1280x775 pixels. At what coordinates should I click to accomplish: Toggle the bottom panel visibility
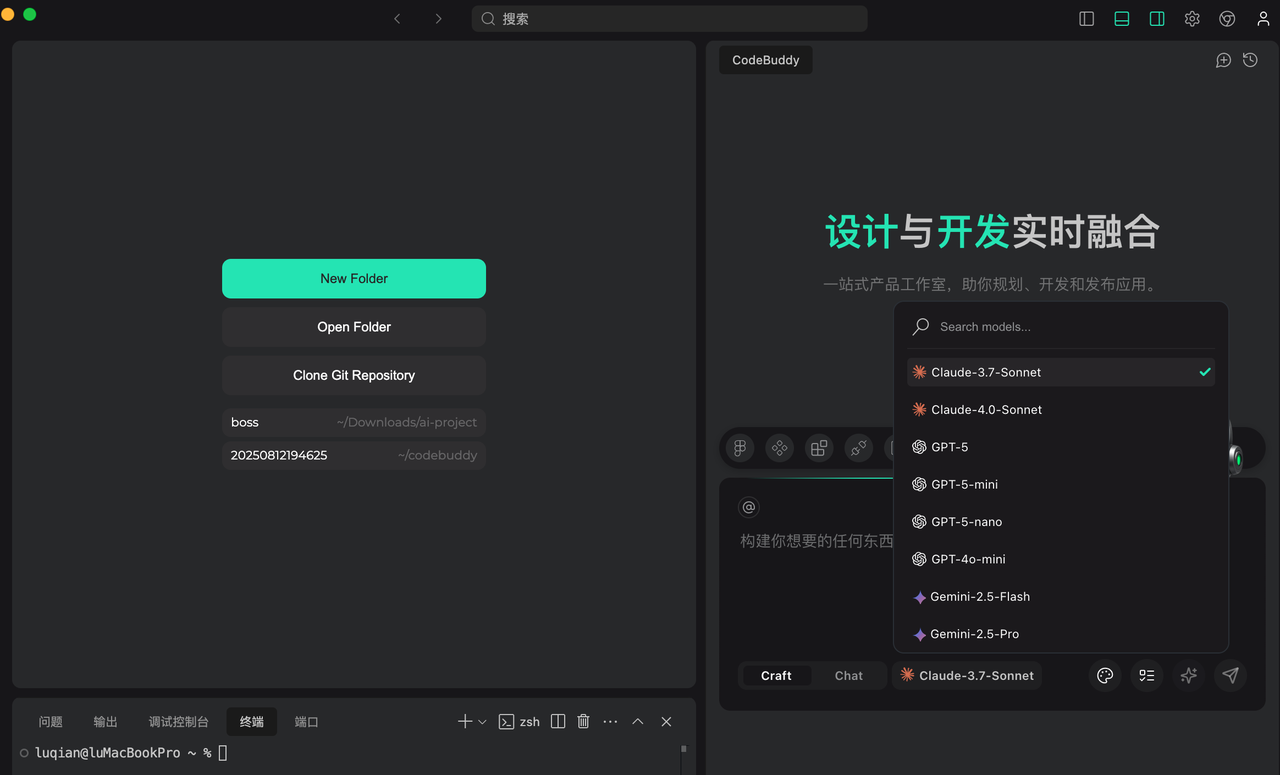pyautogui.click(x=1121, y=18)
